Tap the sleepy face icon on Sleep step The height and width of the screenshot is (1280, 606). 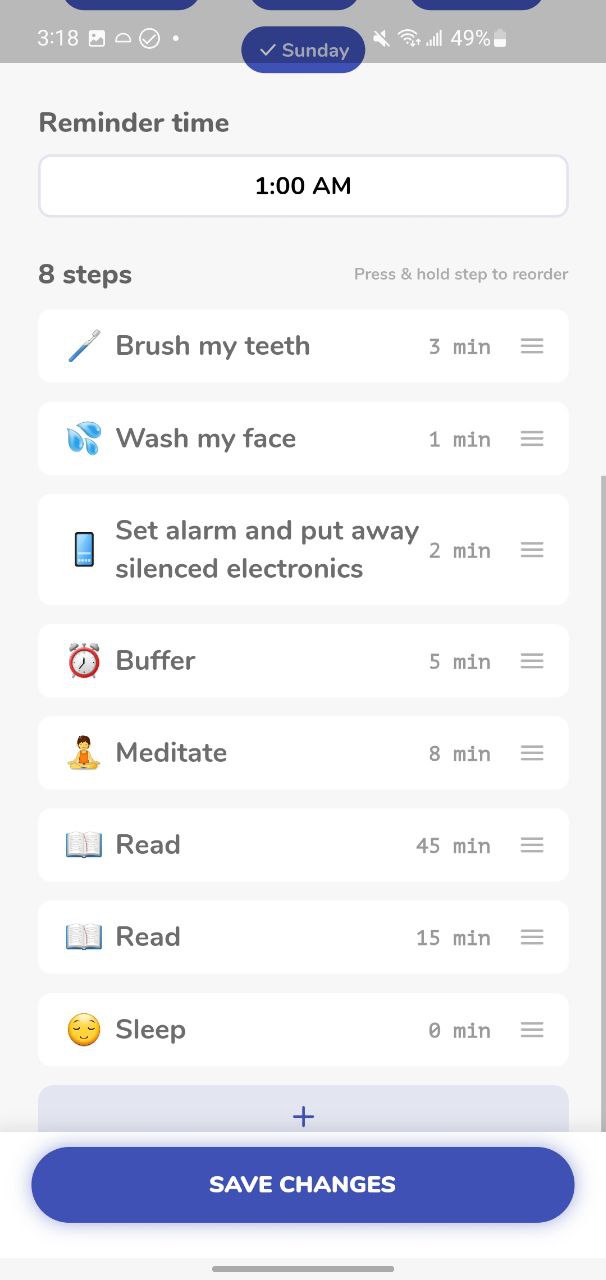click(x=84, y=1030)
